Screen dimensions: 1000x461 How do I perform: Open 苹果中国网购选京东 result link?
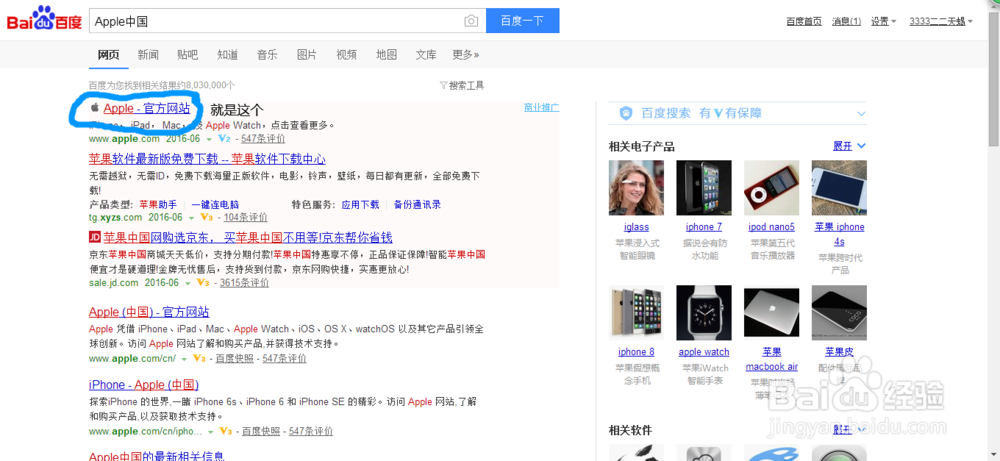pos(247,238)
